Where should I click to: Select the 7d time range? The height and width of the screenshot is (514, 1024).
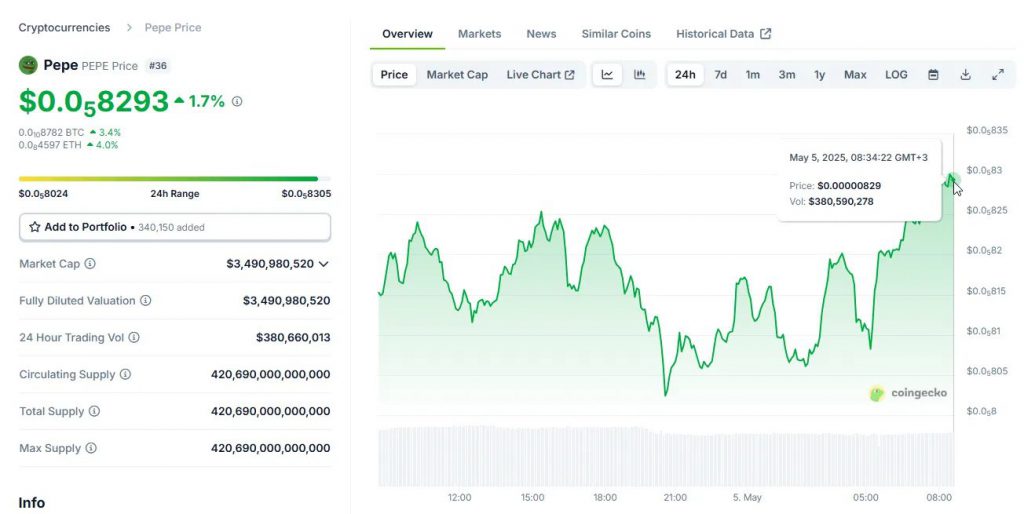(720, 74)
